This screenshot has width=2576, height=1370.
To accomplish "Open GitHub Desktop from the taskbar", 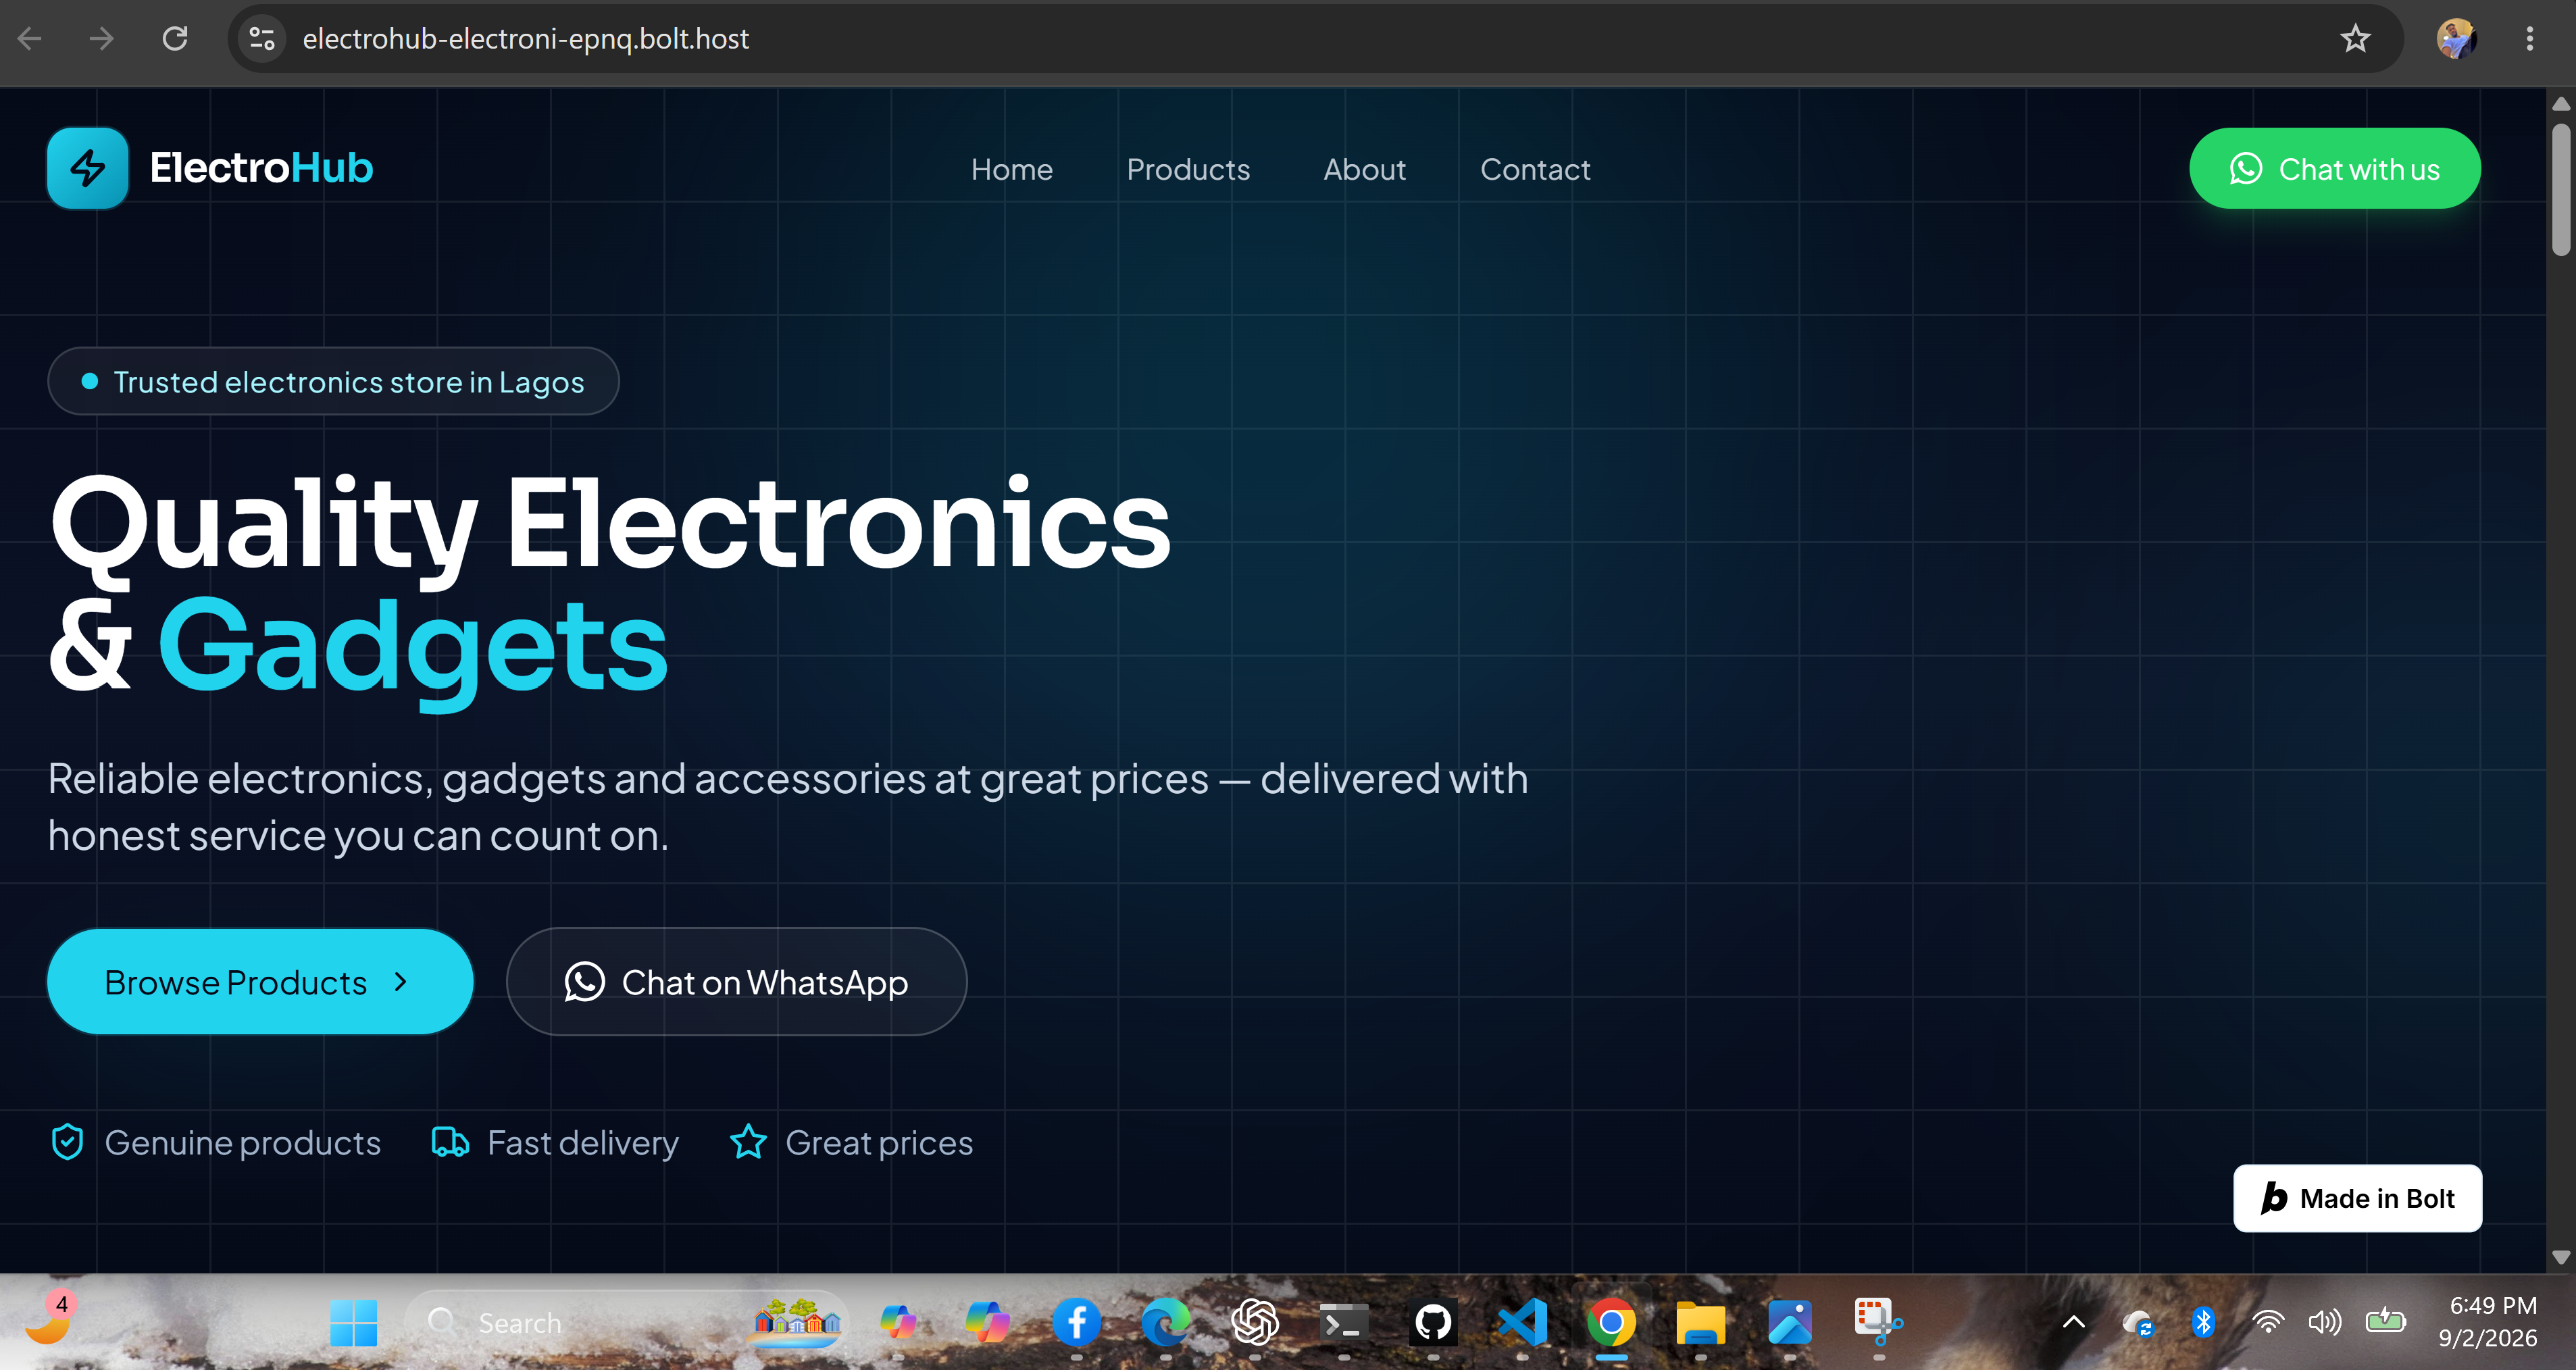I will tap(1433, 1322).
